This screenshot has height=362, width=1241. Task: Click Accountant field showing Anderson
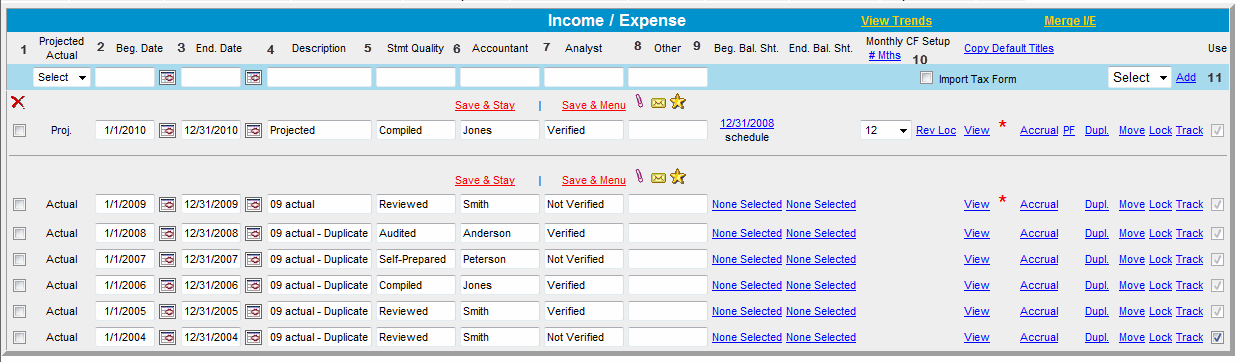(499, 233)
